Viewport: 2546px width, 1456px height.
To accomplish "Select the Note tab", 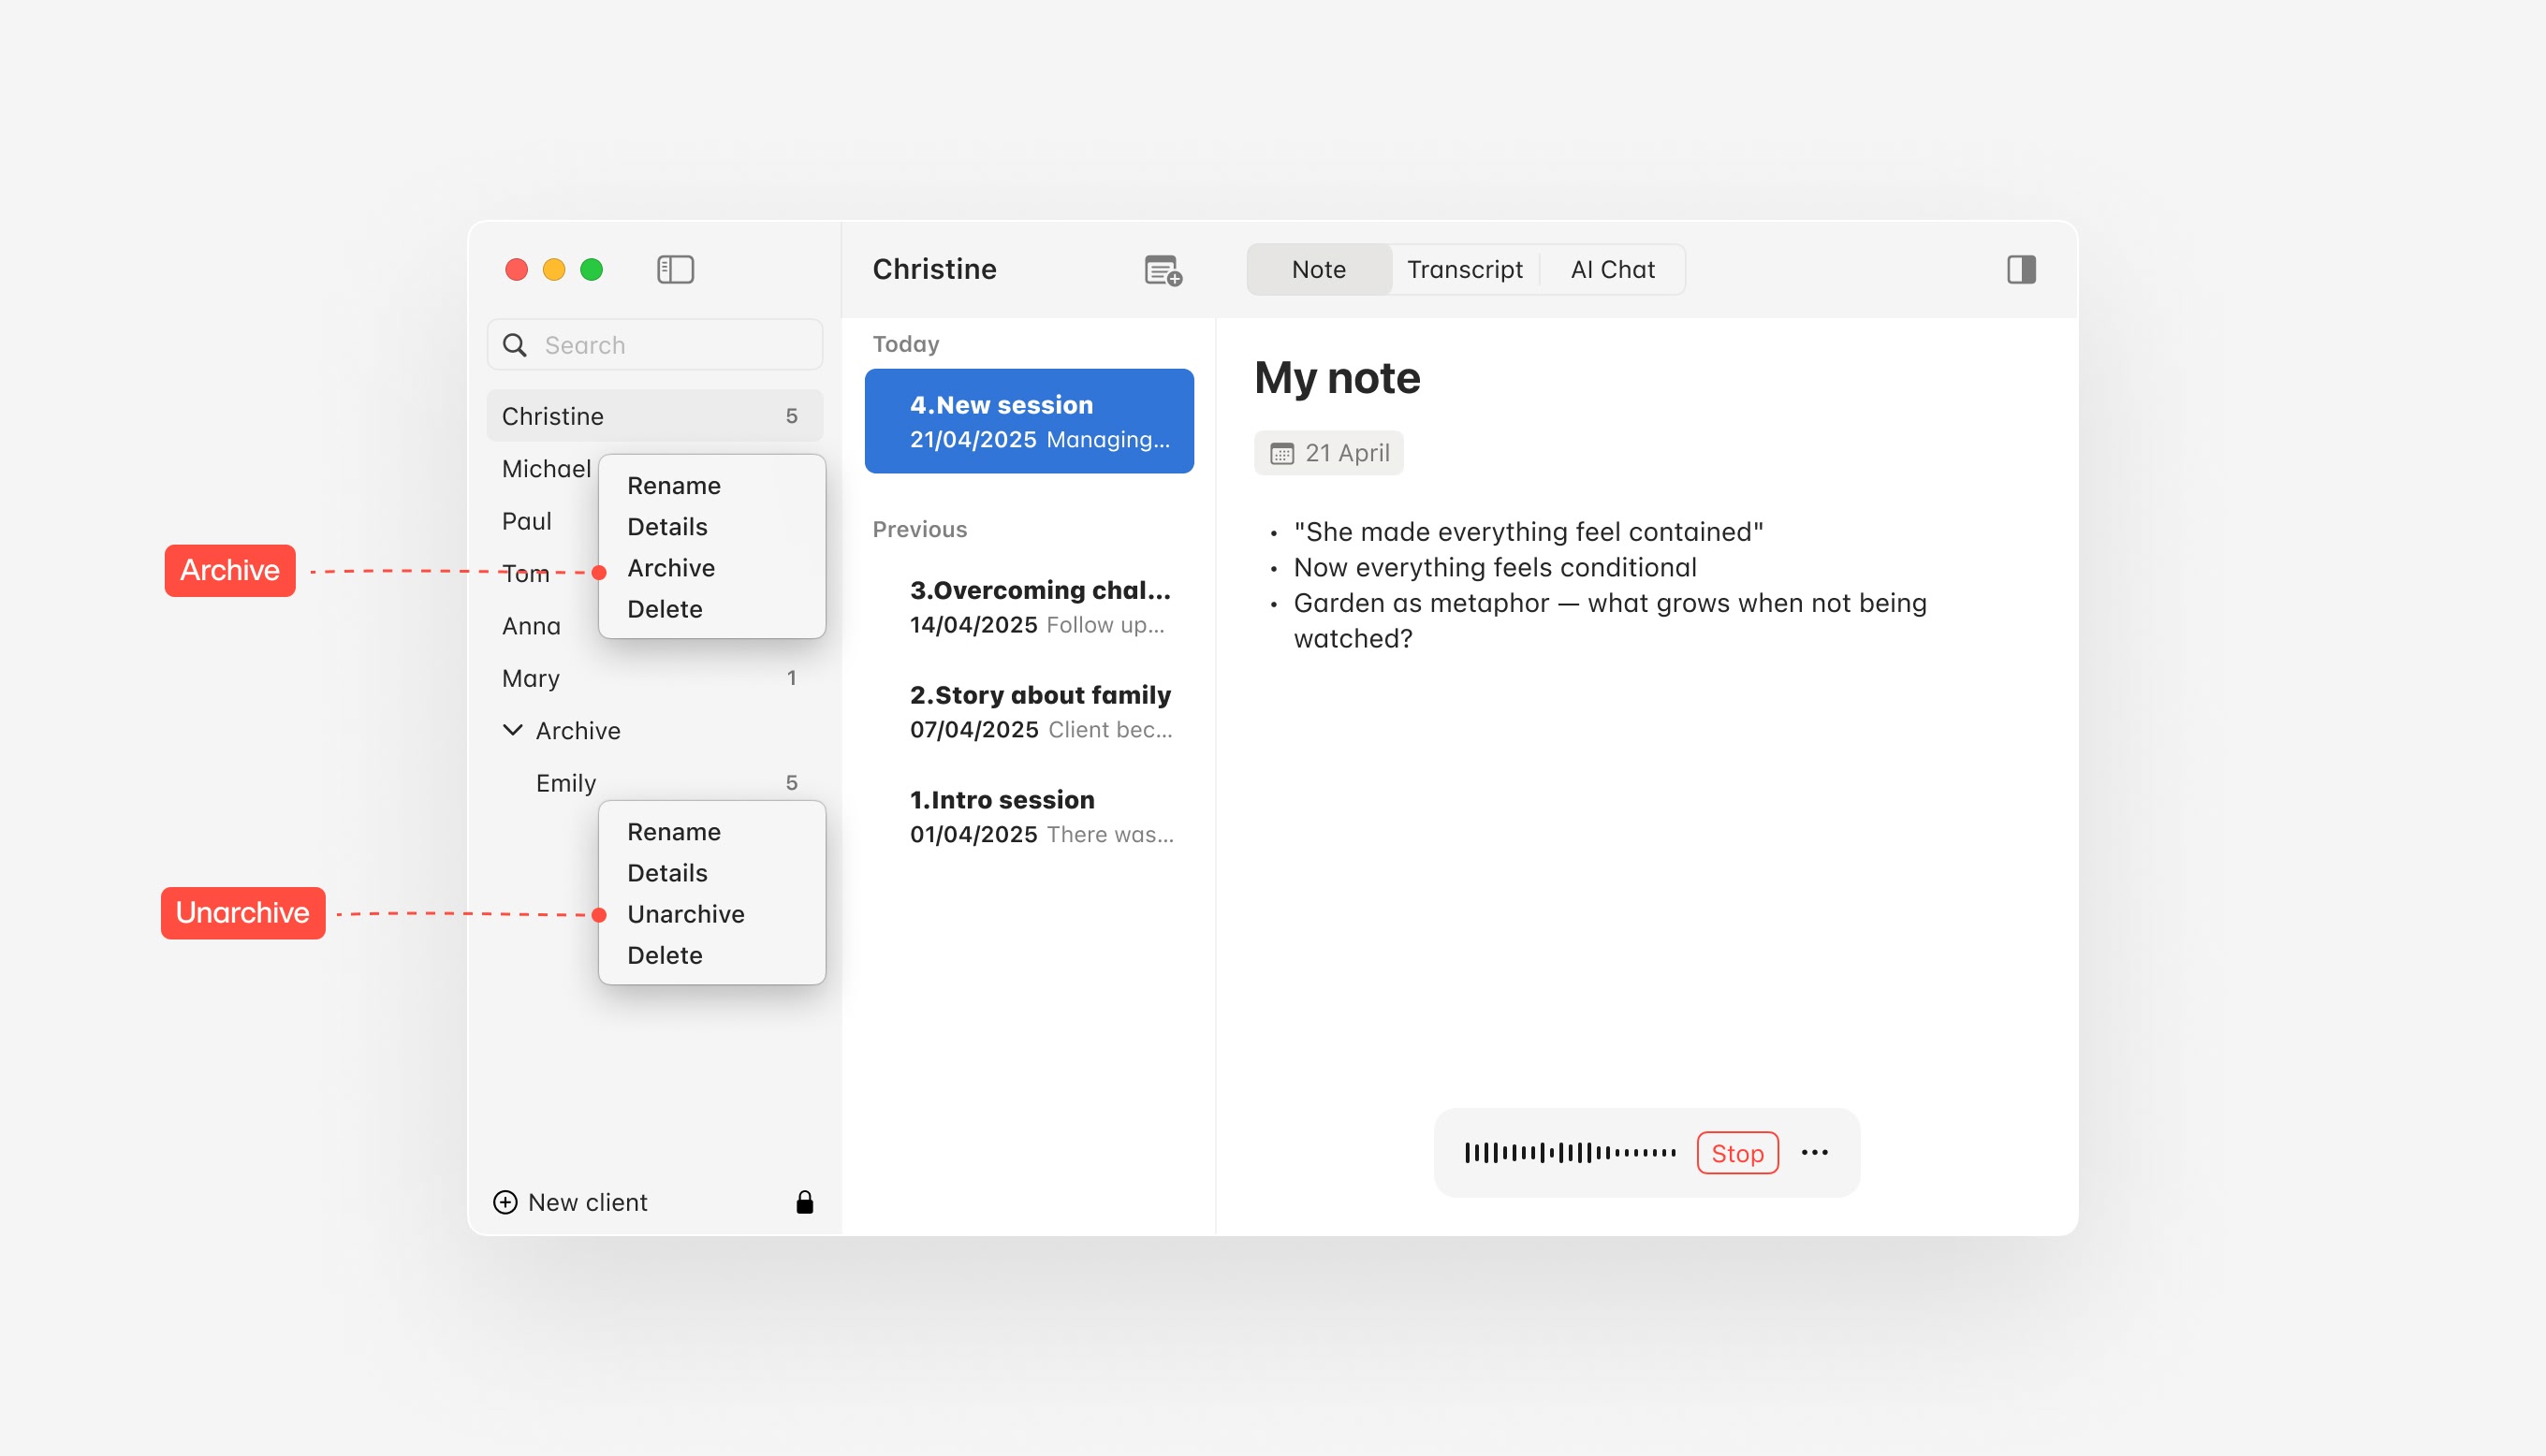I will point(1318,269).
